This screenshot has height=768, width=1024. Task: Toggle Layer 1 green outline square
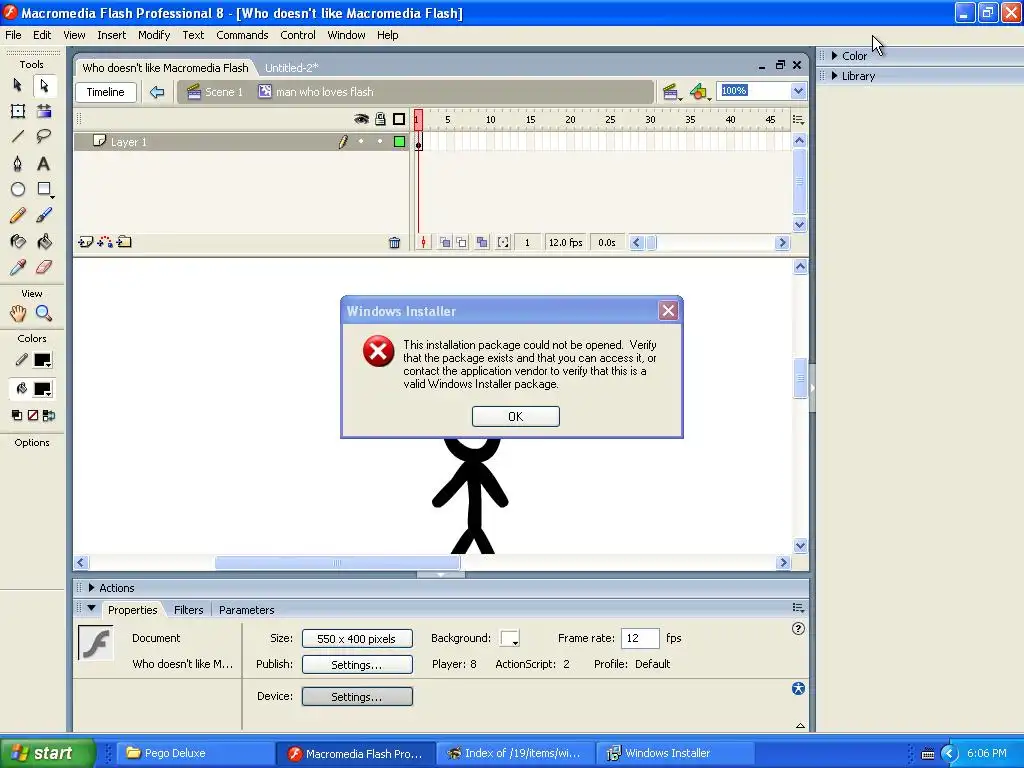(399, 142)
